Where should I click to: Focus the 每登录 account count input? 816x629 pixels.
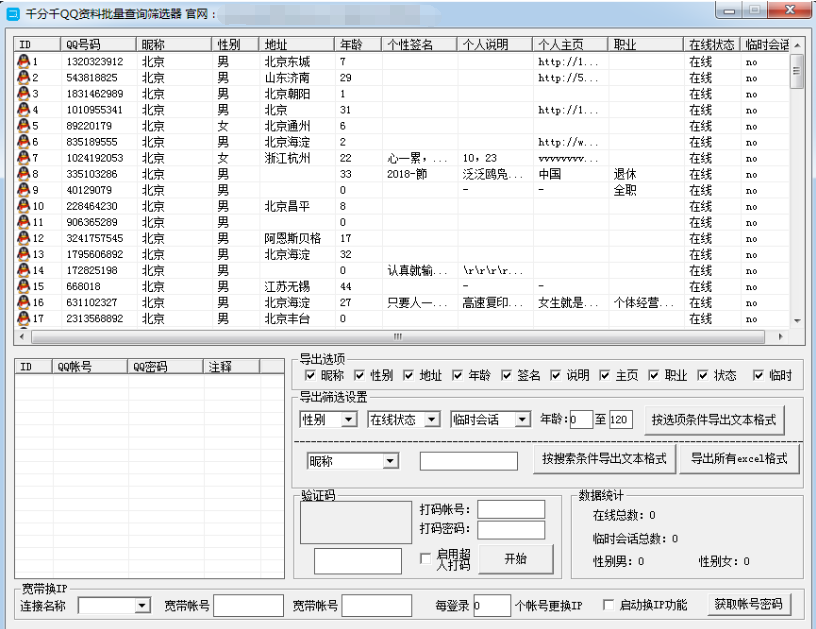tap(492, 605)
